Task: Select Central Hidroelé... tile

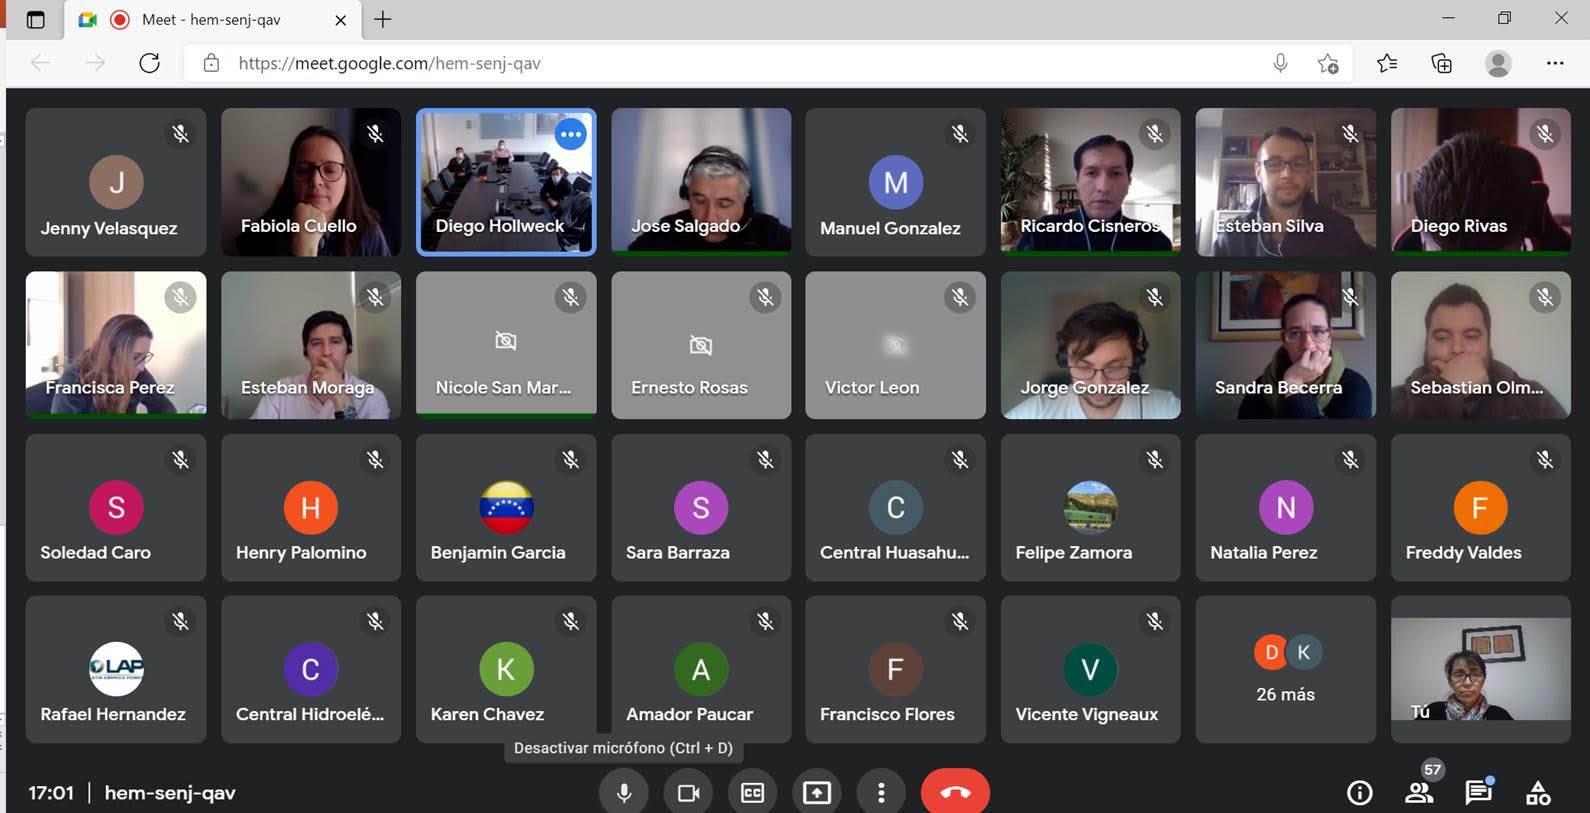Action: [311, 669]
